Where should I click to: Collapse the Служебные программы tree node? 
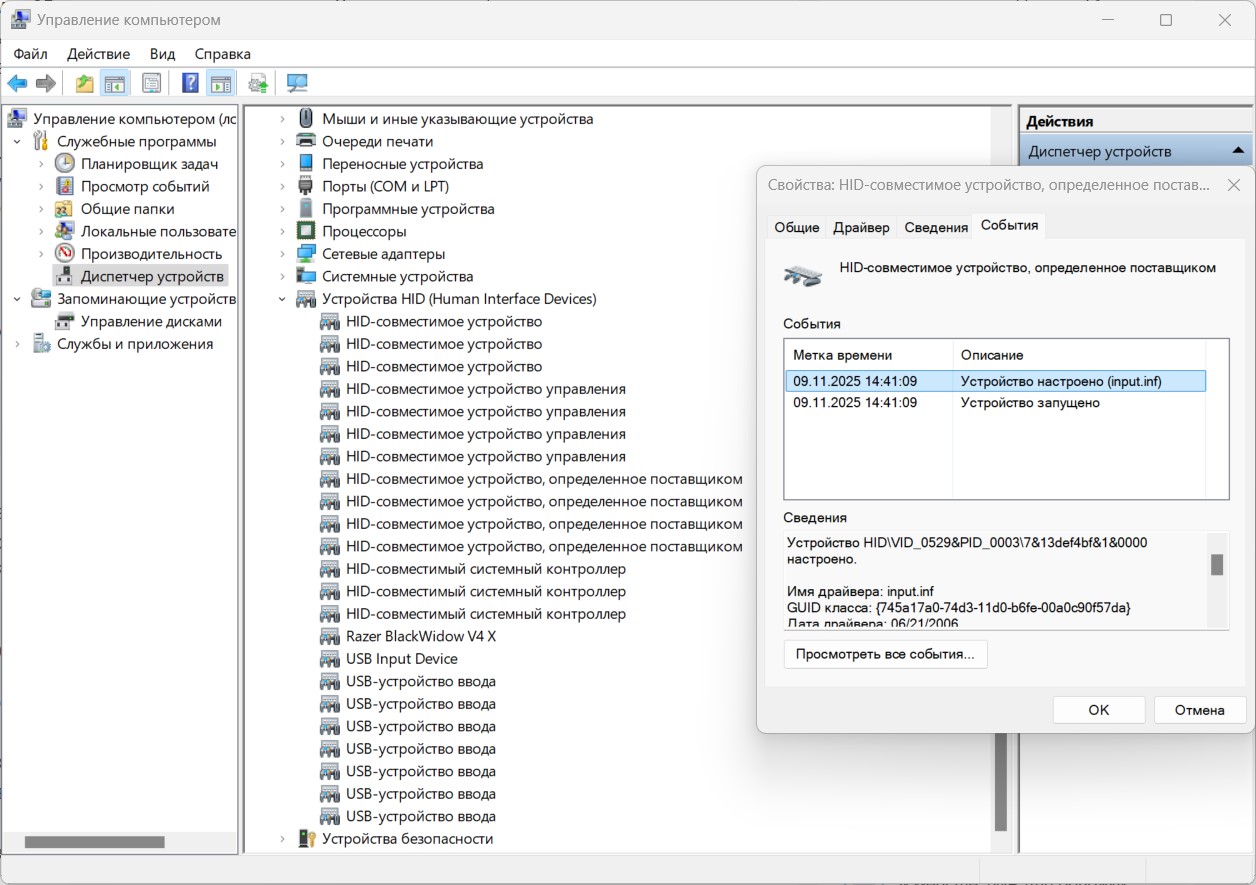(x=17, y=142)
